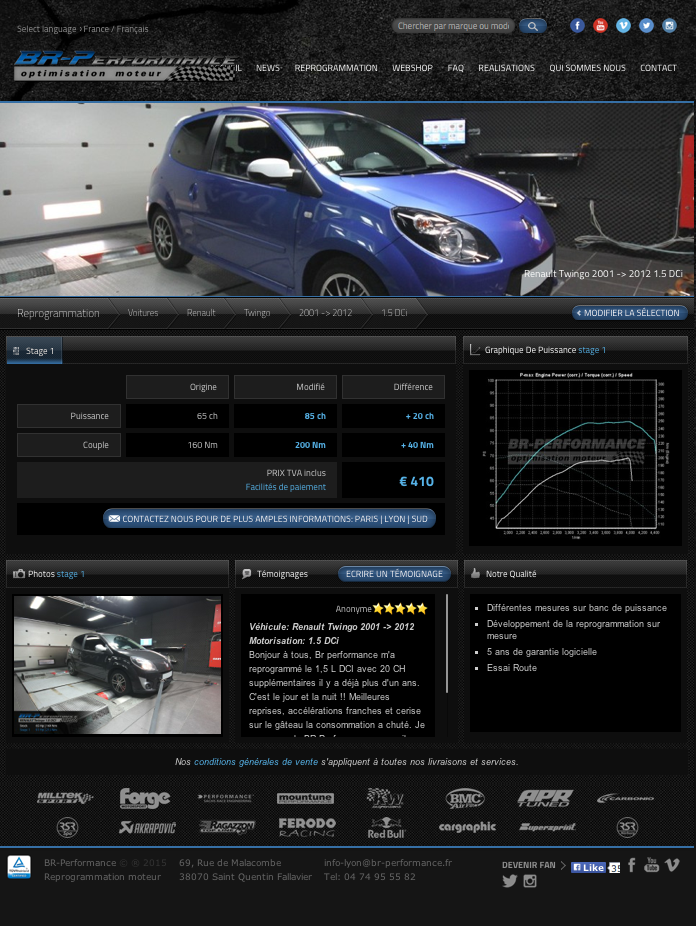Click the Red Bull logo
The width and height of the screenshot is (696, 926).
[x=387, y=828]
